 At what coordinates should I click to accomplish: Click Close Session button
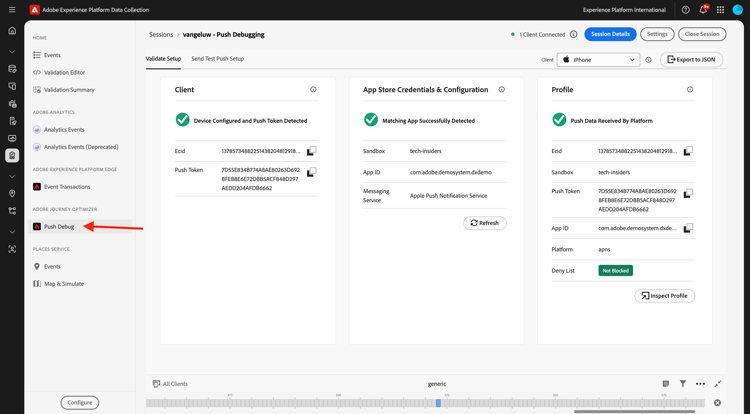pos(702,34)
